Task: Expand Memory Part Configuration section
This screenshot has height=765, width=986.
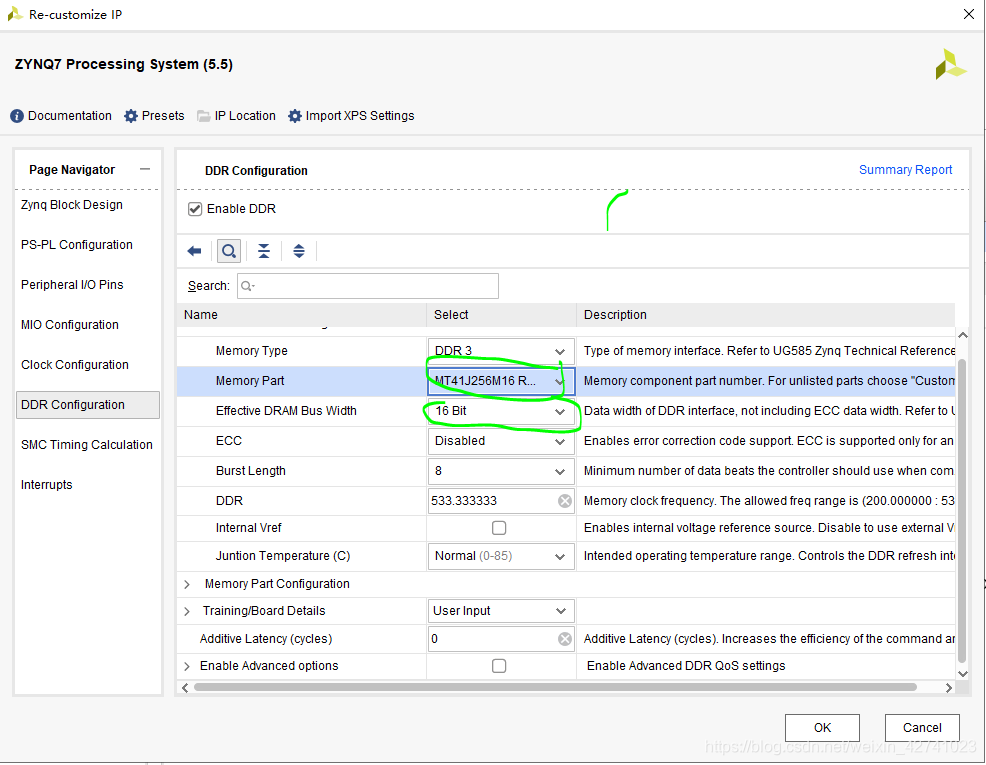Action: tap(187, 584)
